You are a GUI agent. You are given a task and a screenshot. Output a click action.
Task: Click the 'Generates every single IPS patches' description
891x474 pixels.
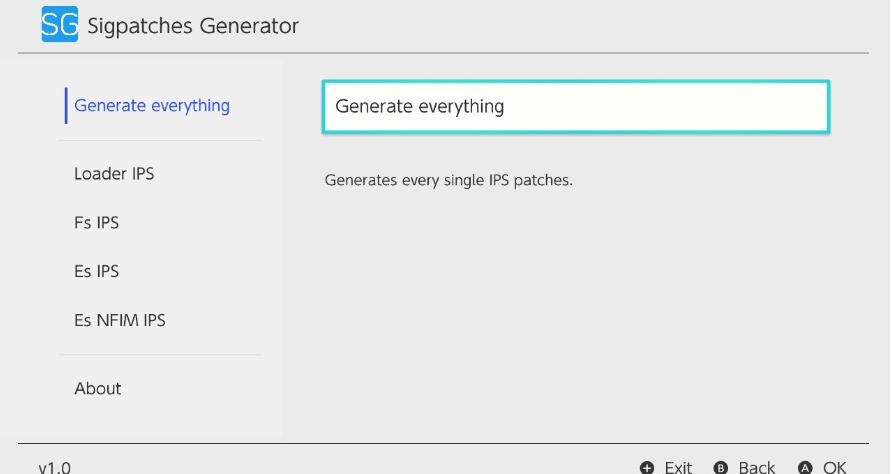tap(448, 180)
